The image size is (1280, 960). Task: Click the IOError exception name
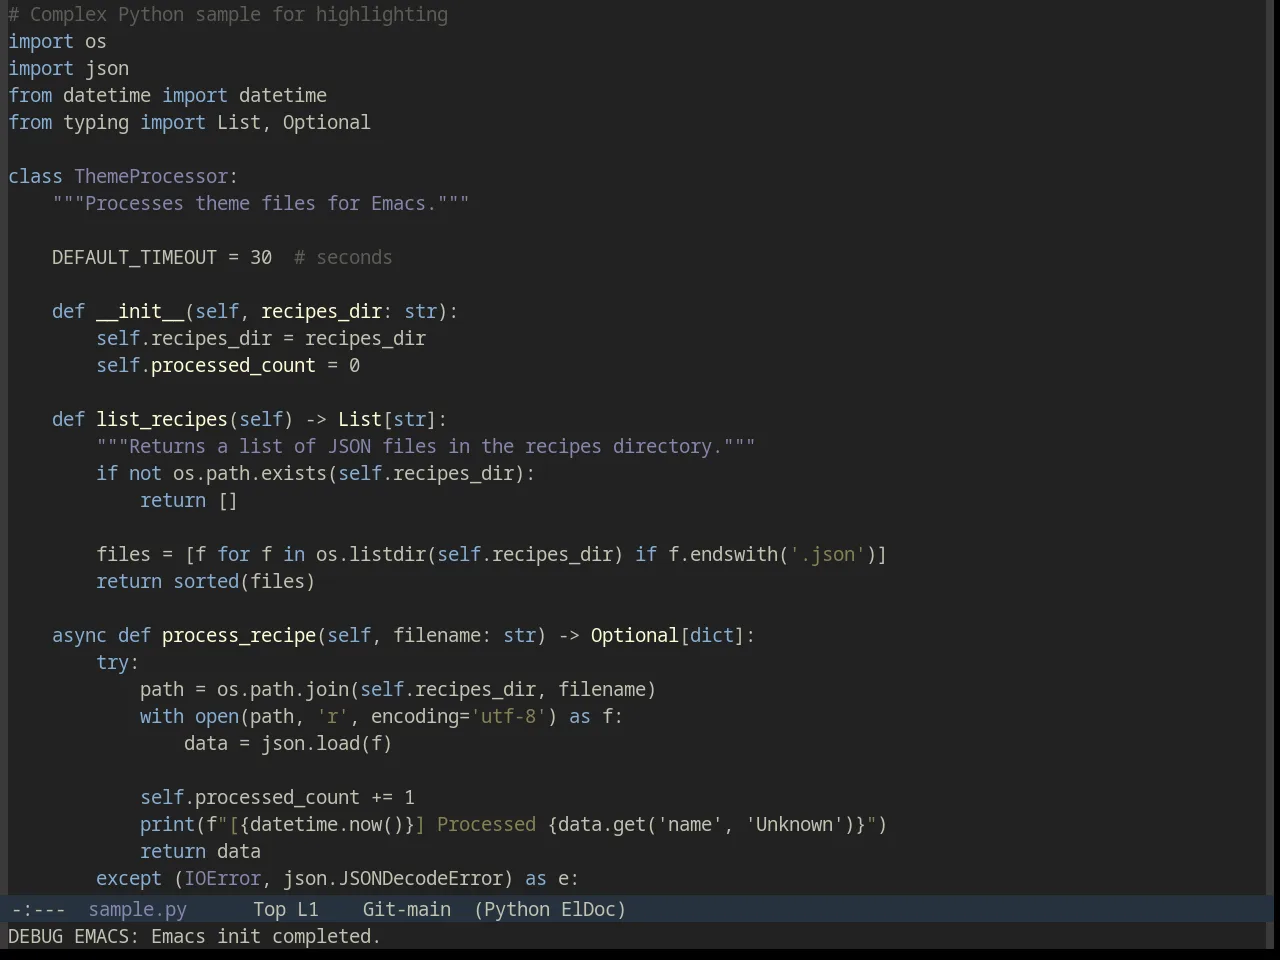pos(222,878)
